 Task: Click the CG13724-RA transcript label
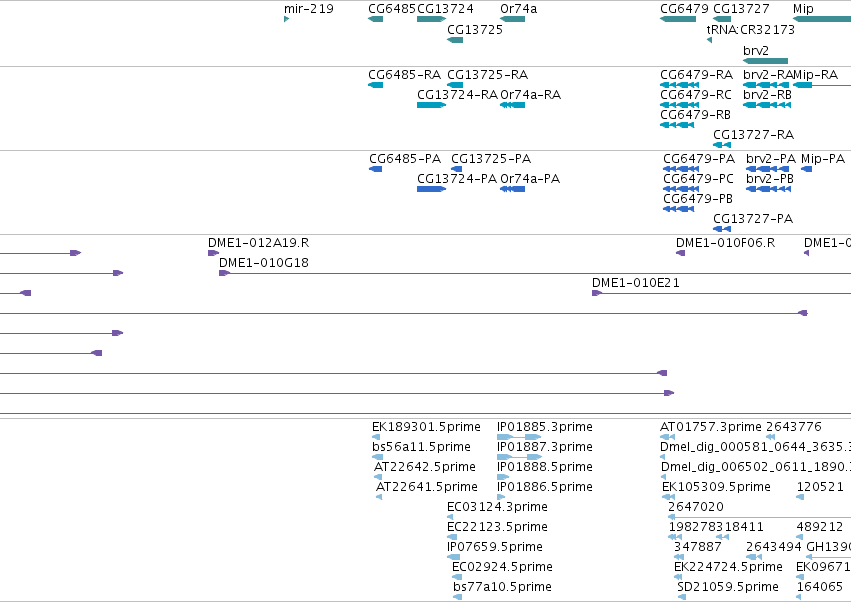pos(458,94)
